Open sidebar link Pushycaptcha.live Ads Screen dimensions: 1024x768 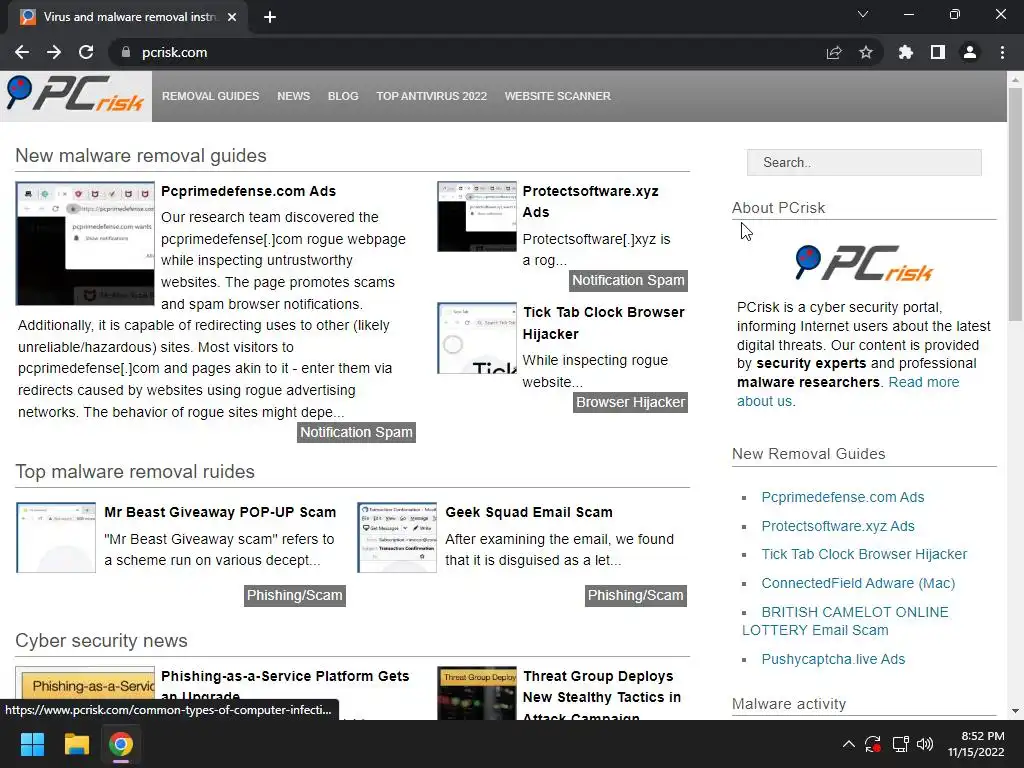point(833,659)
